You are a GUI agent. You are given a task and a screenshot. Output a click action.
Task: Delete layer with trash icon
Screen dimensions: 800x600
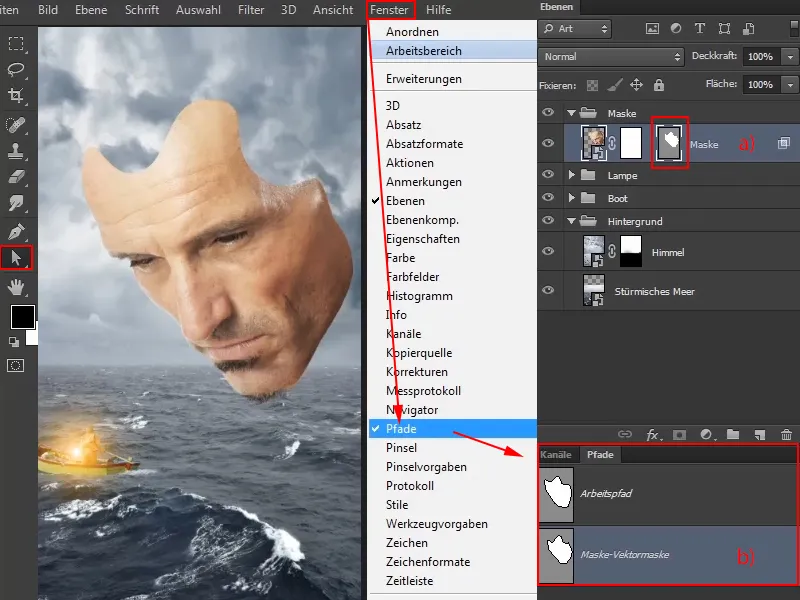786,435
